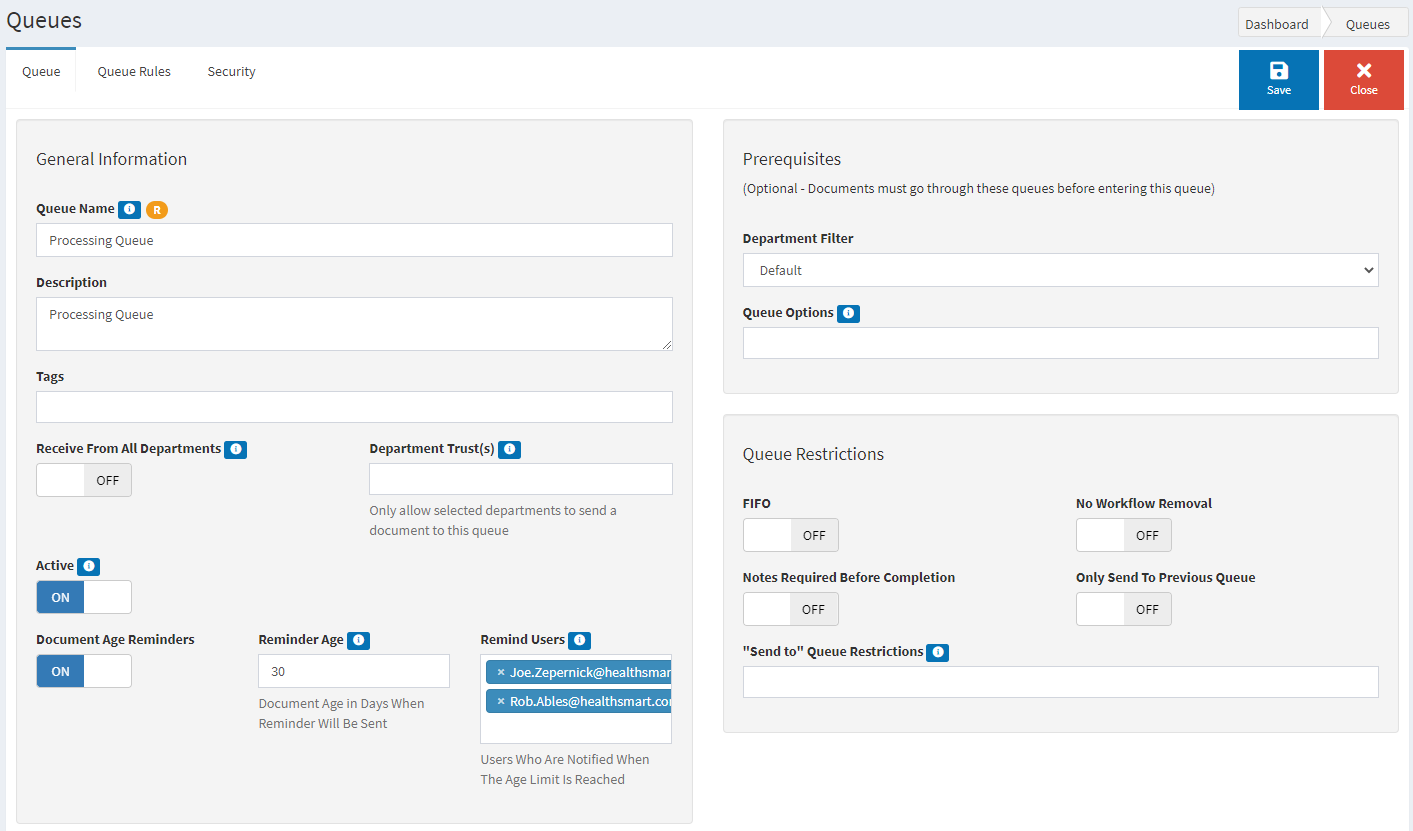
Task: Click the info icon next to Active
Action: coord(88,566)
